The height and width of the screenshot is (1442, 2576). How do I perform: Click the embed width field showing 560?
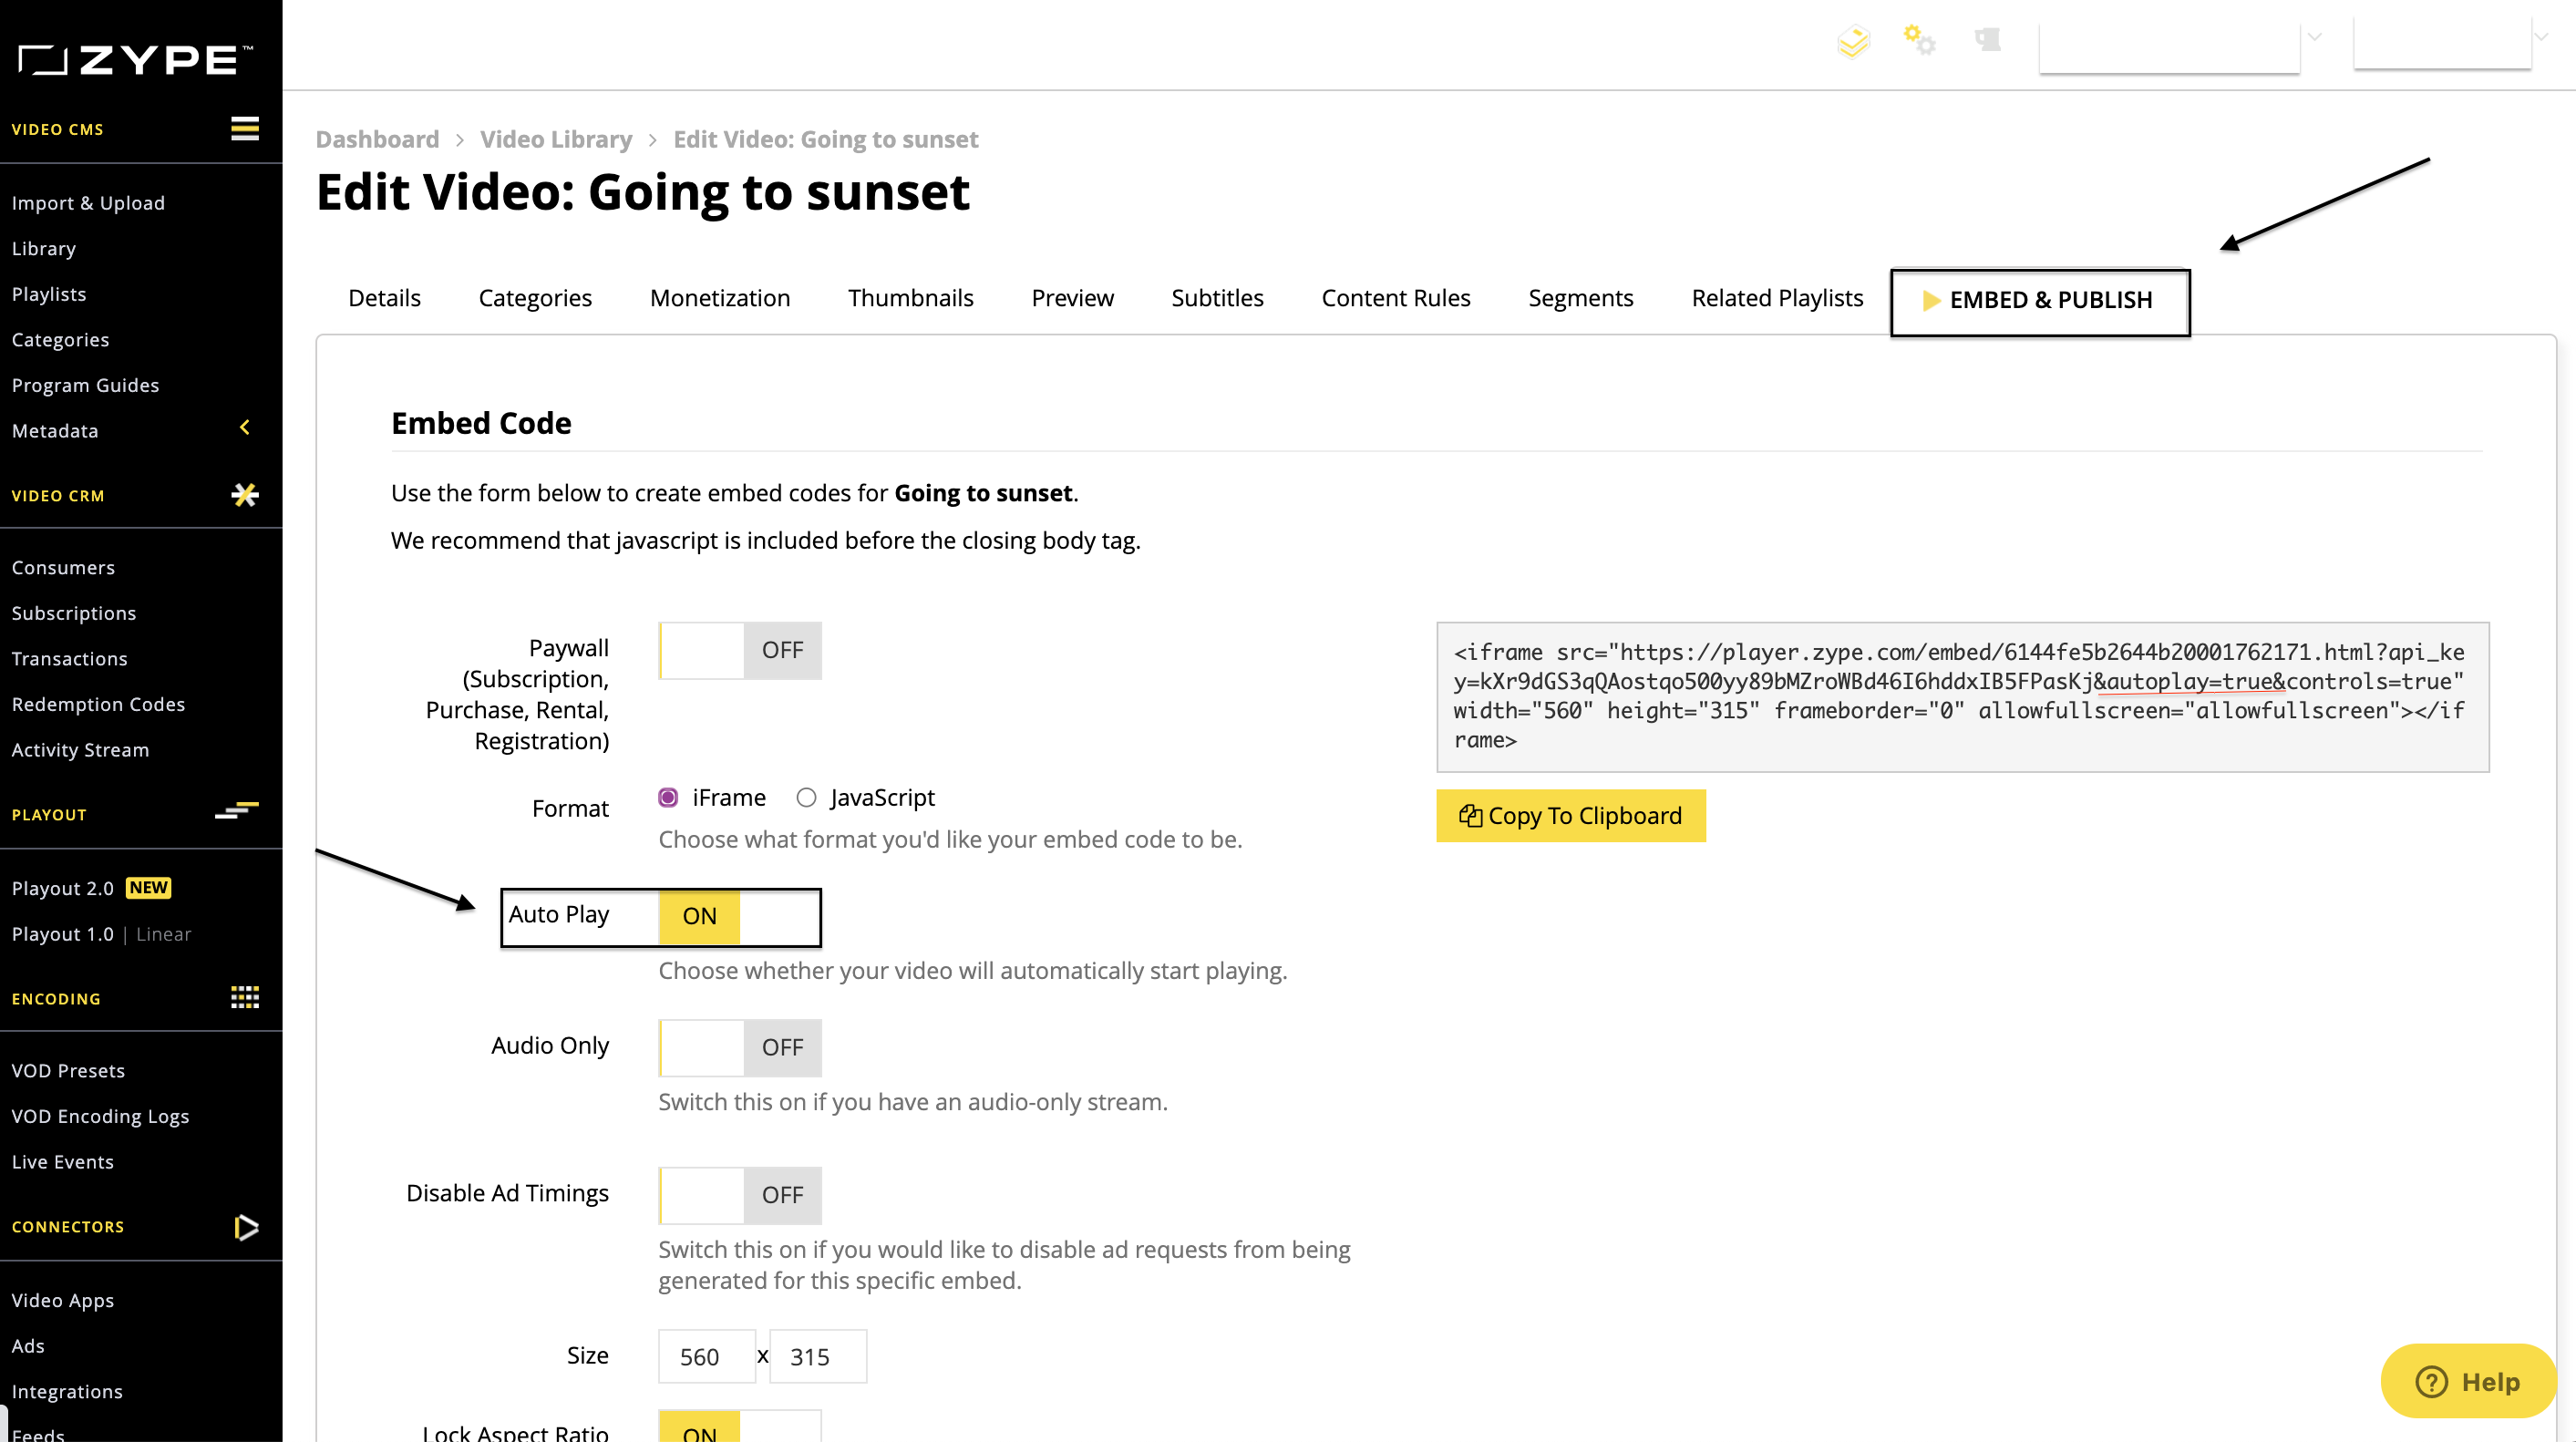(707, 1356)
